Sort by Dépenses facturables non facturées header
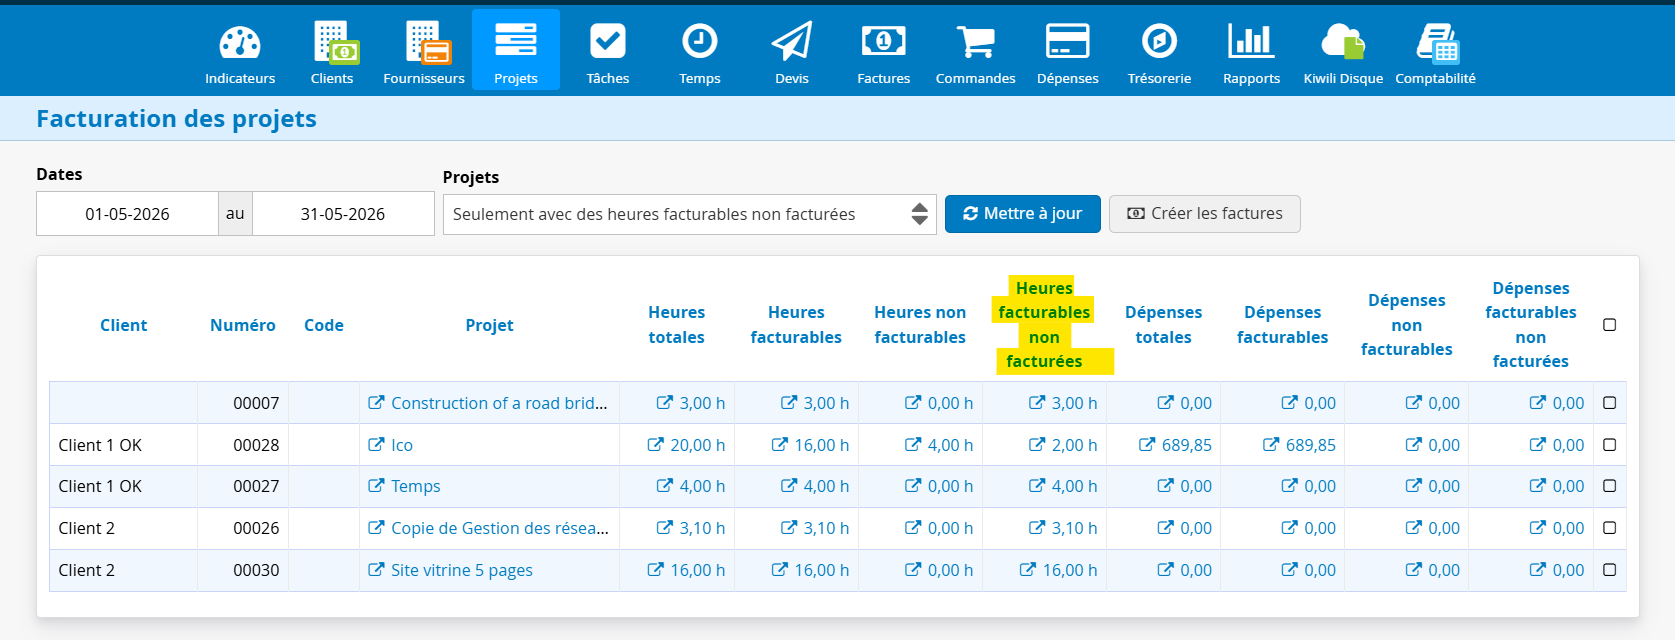 coord(1531,325)
